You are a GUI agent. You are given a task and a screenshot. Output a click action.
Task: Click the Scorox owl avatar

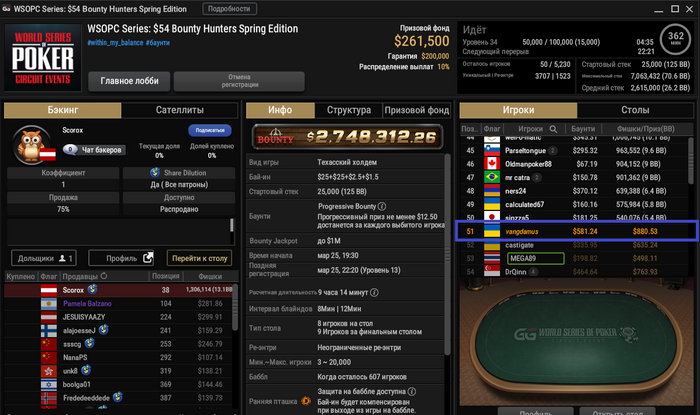[x=31, y=145]
